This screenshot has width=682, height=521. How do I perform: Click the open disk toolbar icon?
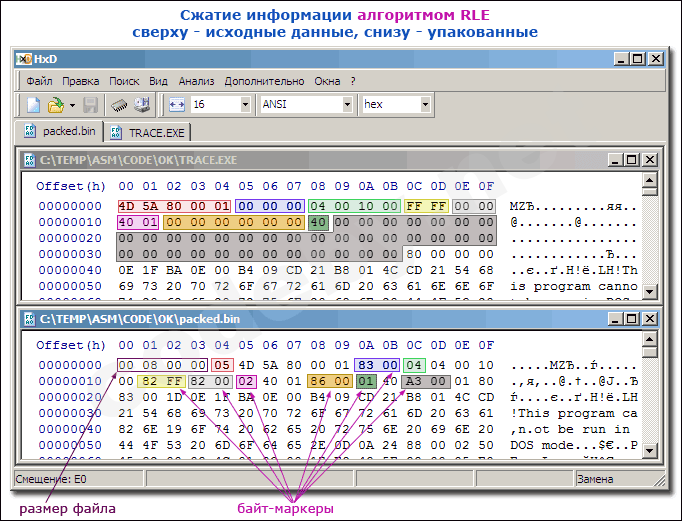(x=142, y=105)
